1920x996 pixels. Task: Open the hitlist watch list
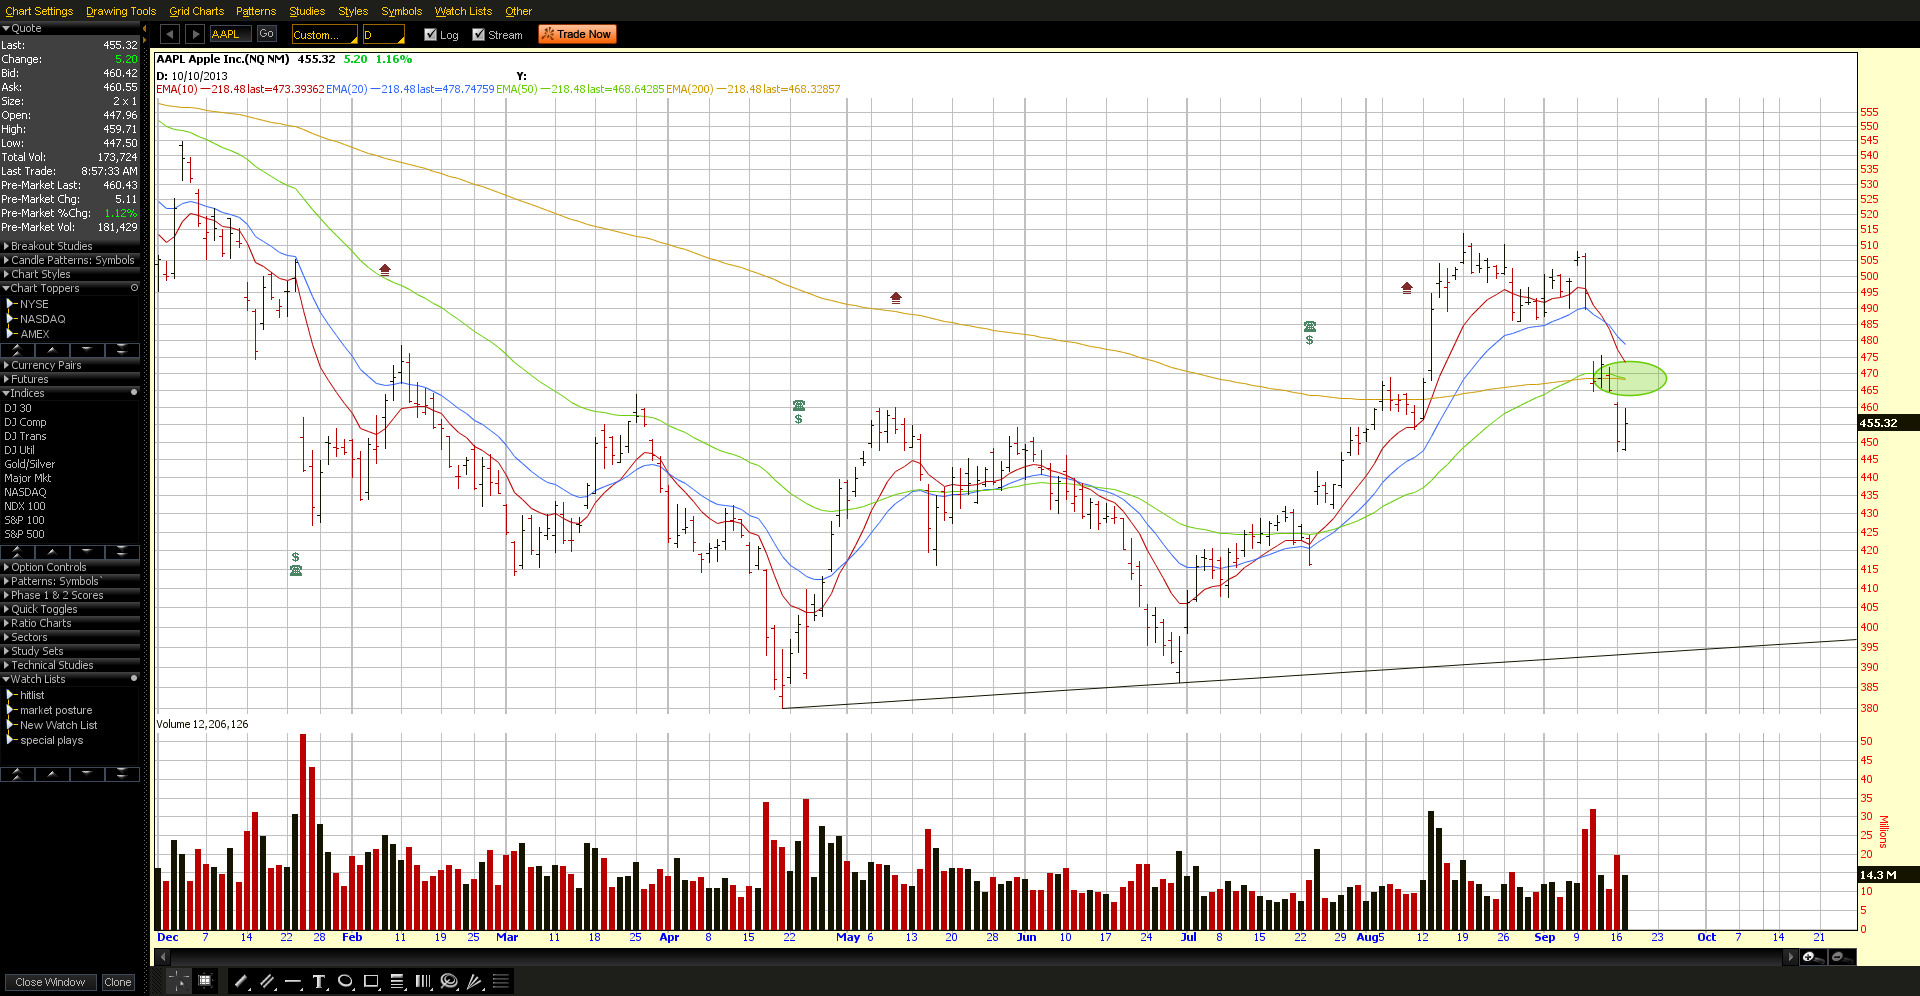point(32,695)
